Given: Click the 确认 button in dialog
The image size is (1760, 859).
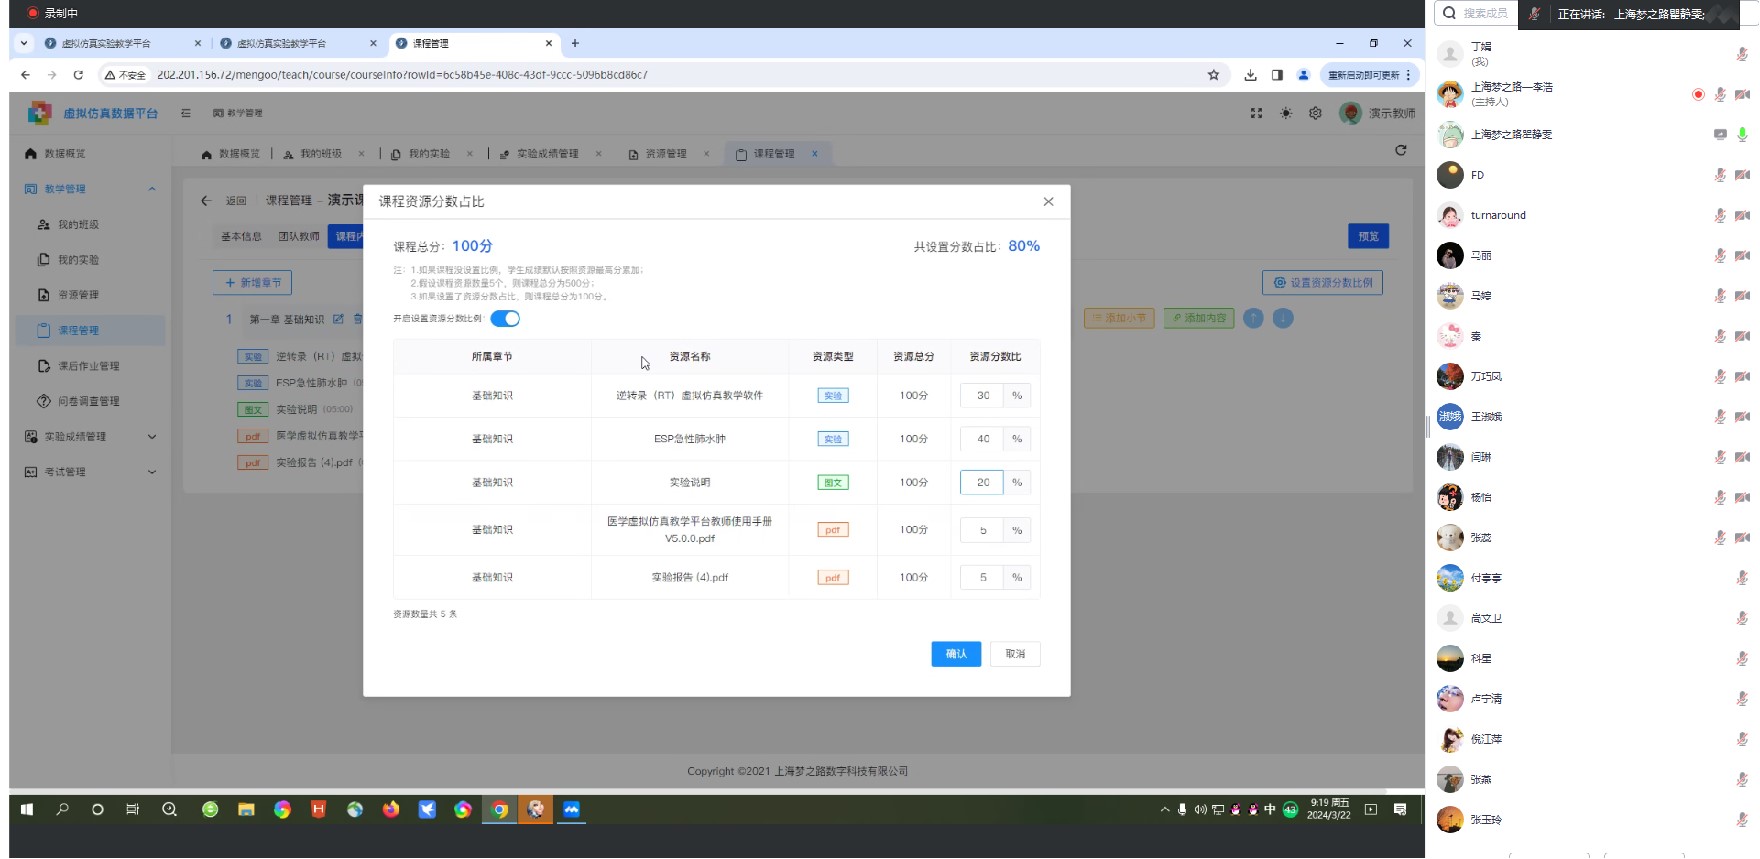Looking at the screenshot, I should (x=956, y=654).
